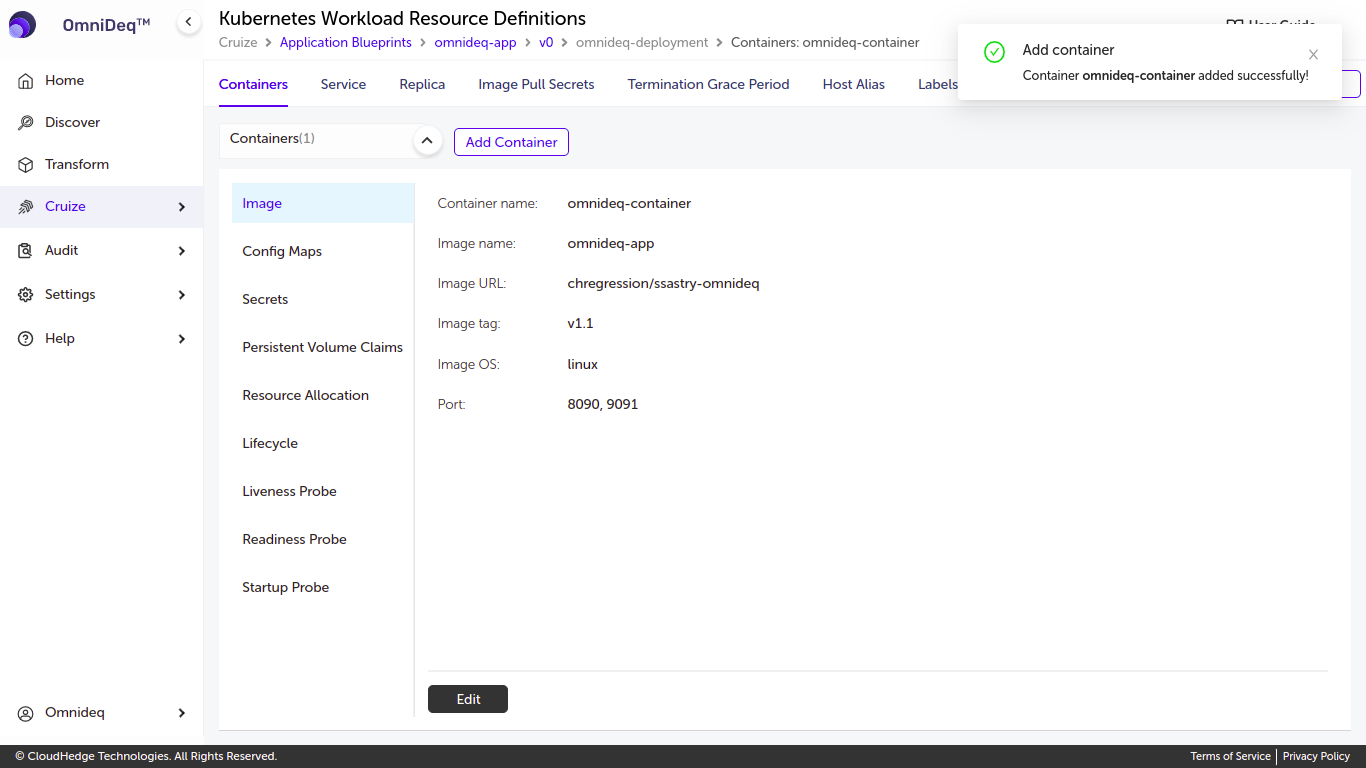Collapse the sidebar with the arrow button
Screen dimensions: 1366x768
click(x=188, y=22)
